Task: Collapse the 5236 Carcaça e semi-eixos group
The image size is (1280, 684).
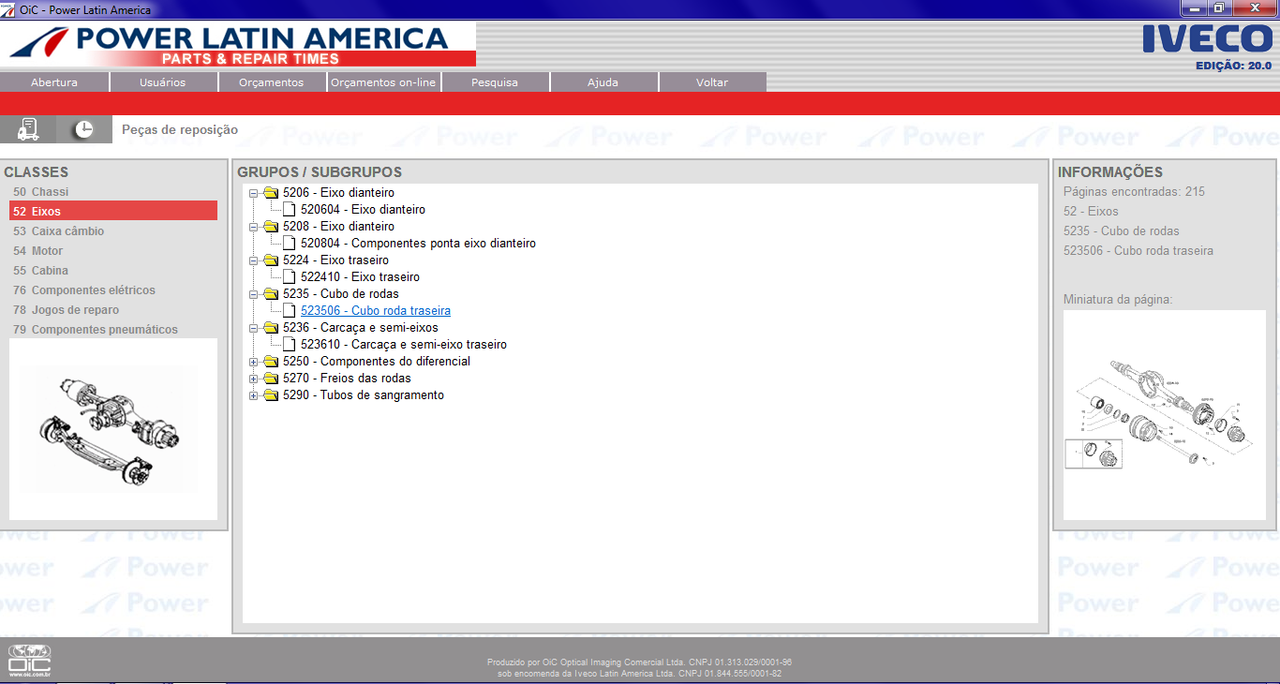Action: [253, 328]
